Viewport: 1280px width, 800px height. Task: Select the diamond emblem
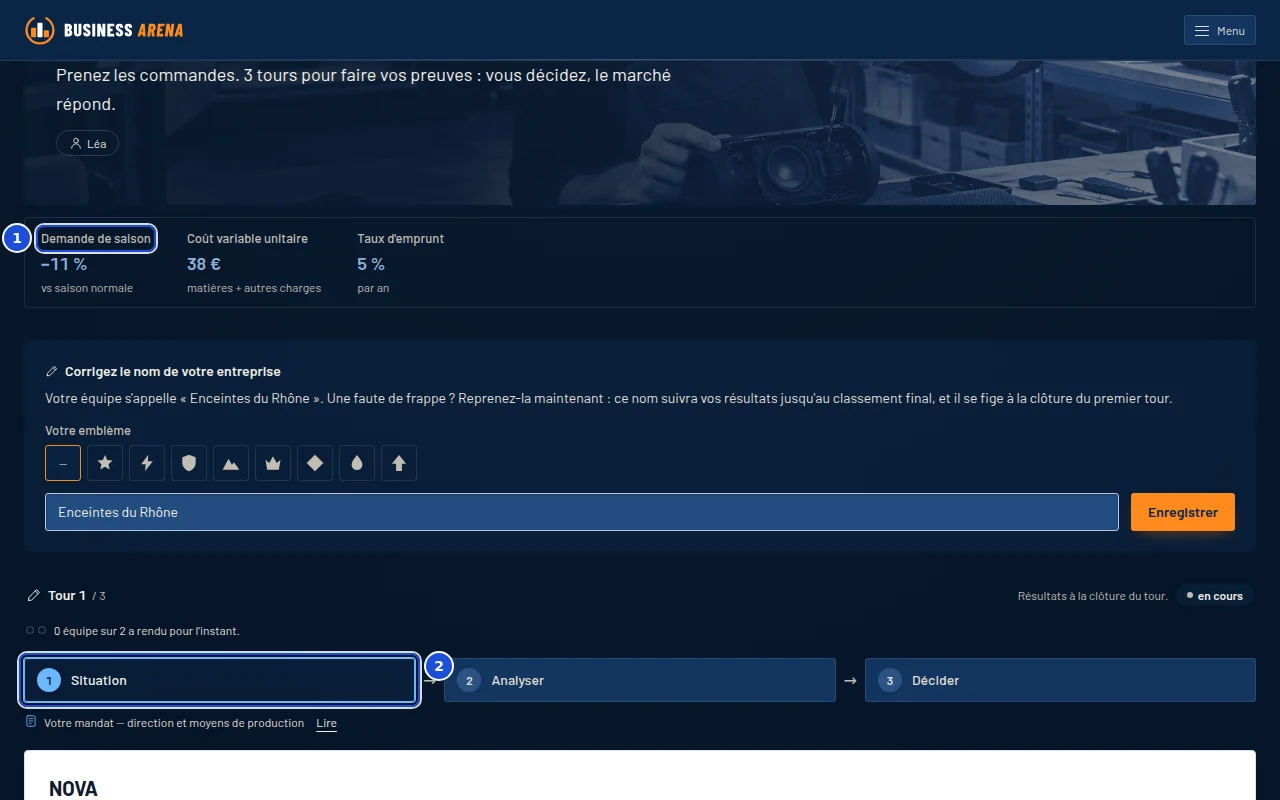315,463
